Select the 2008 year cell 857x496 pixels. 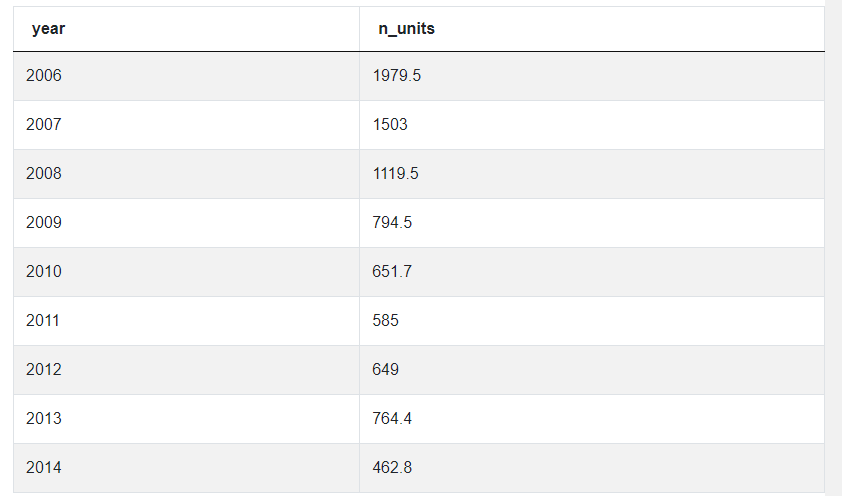(x=186, y=174)
